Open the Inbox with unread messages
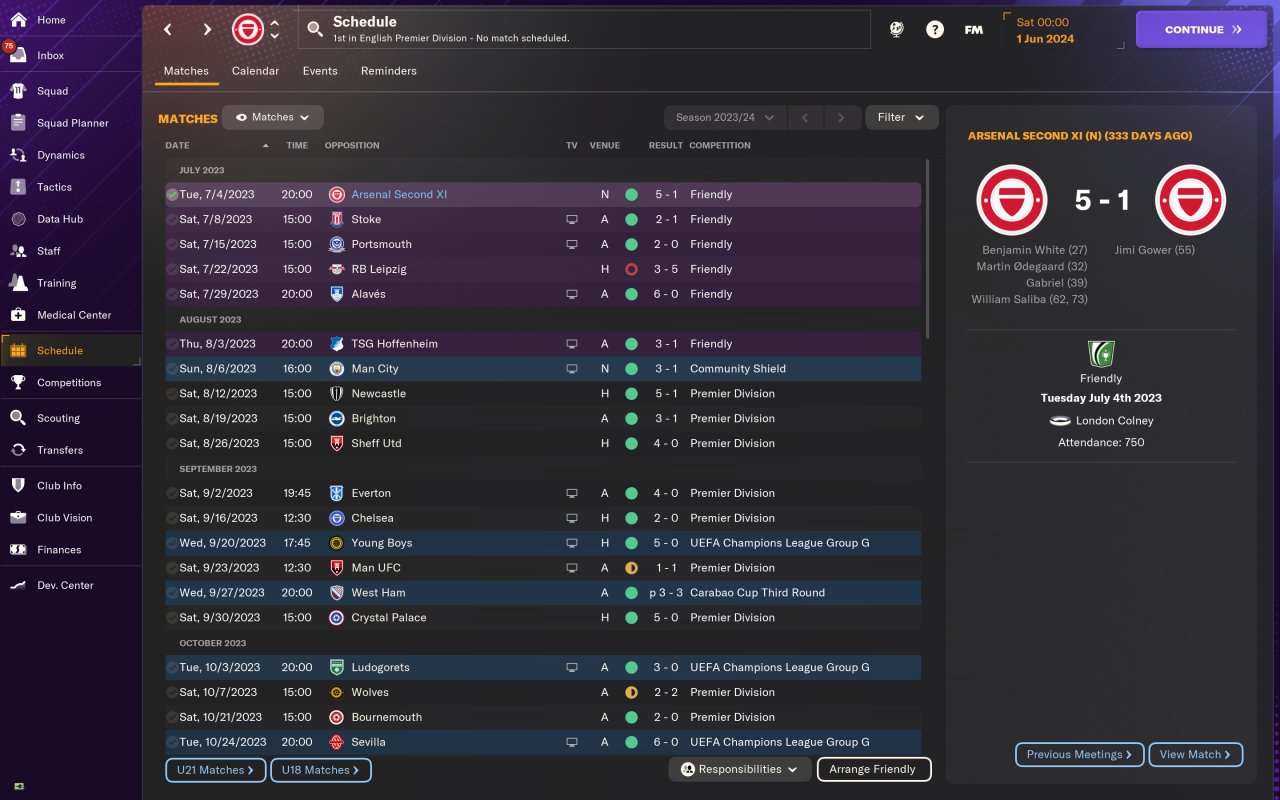This screenshot has height=800, width=1280. (50, 56)
